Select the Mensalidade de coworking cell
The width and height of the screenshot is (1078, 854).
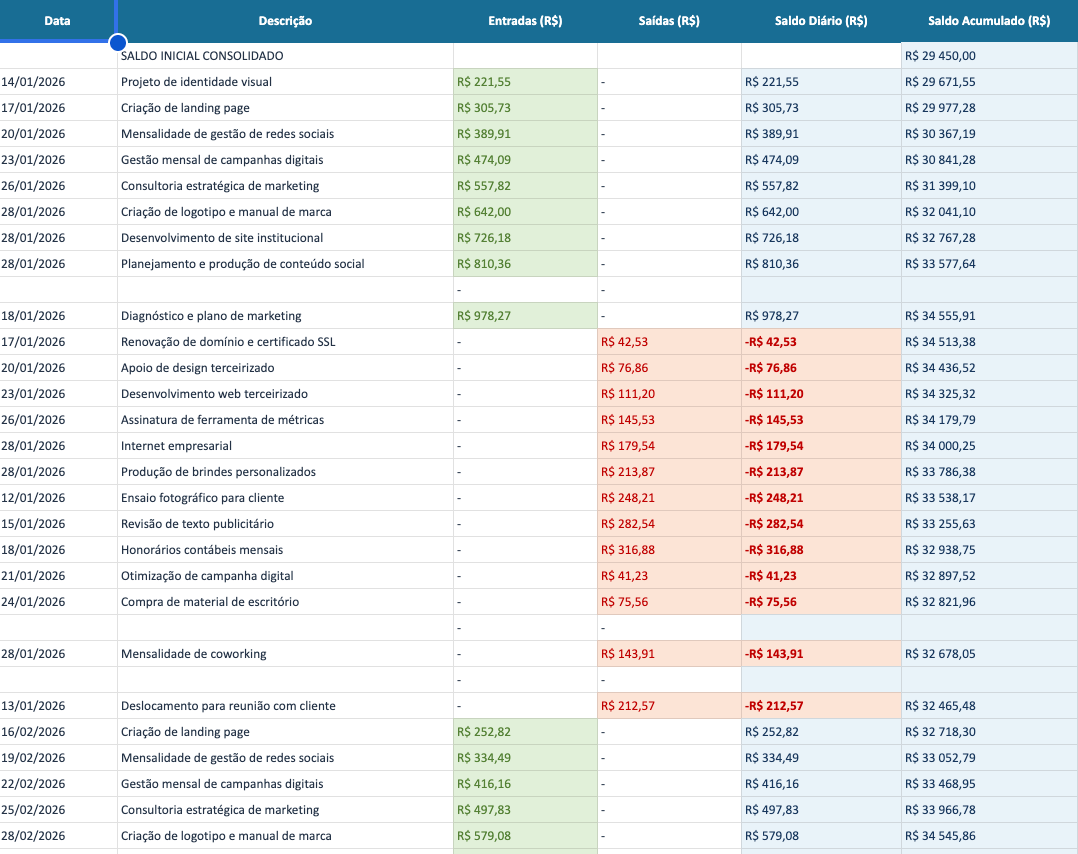[285, 654]
